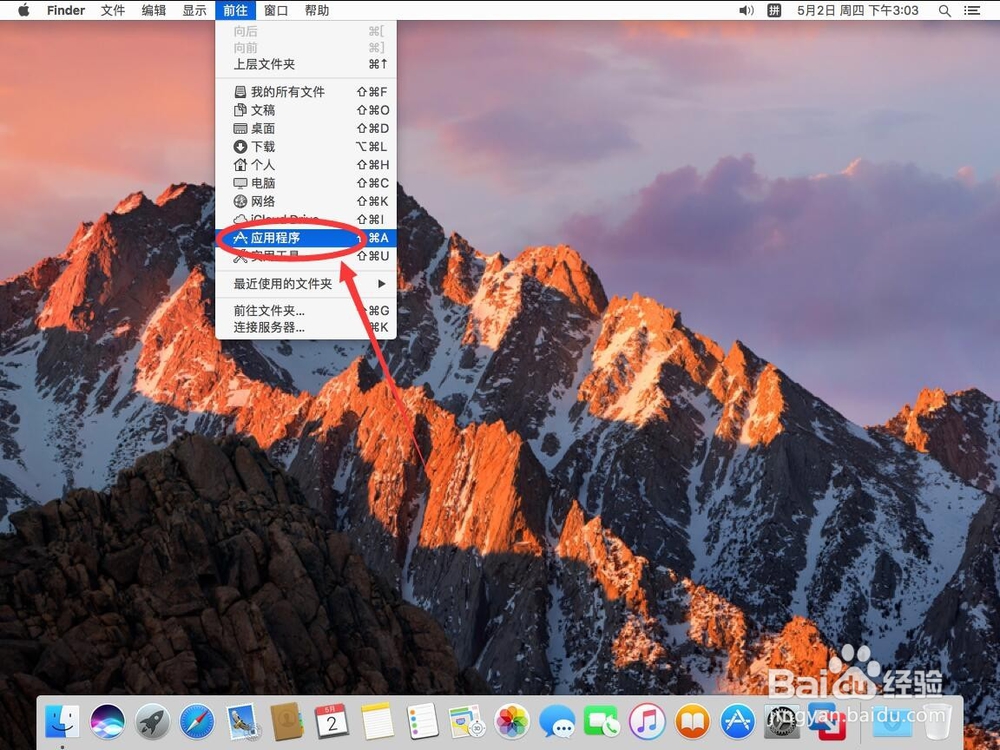
Task: Open the 窗口 menu
Action: pos(276,10)
